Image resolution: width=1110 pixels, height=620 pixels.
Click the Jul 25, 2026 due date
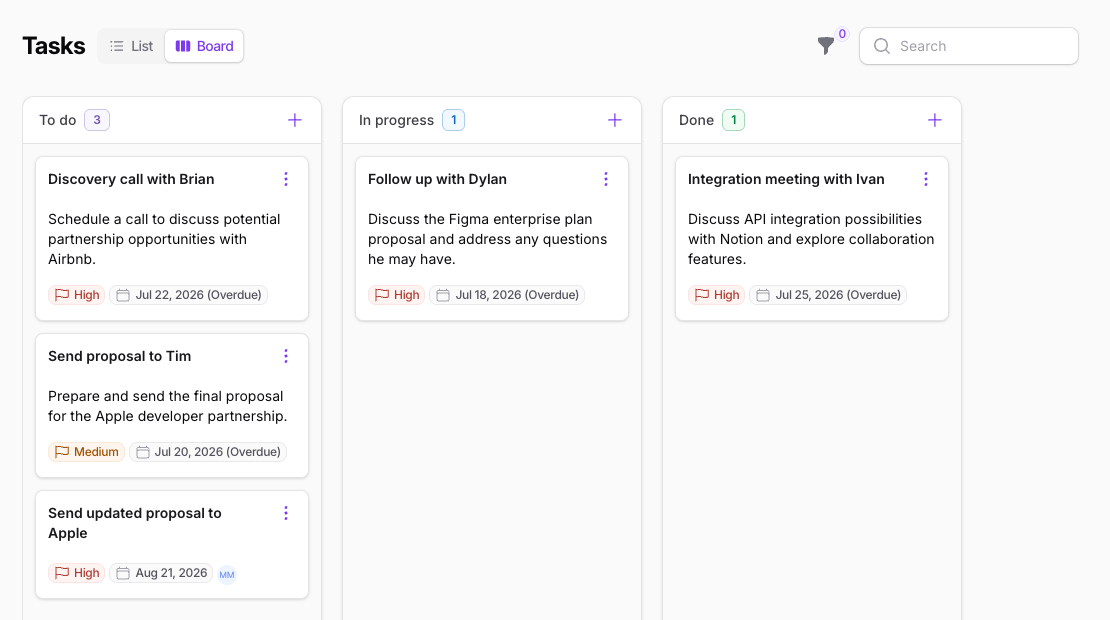[x=828, y=295]
